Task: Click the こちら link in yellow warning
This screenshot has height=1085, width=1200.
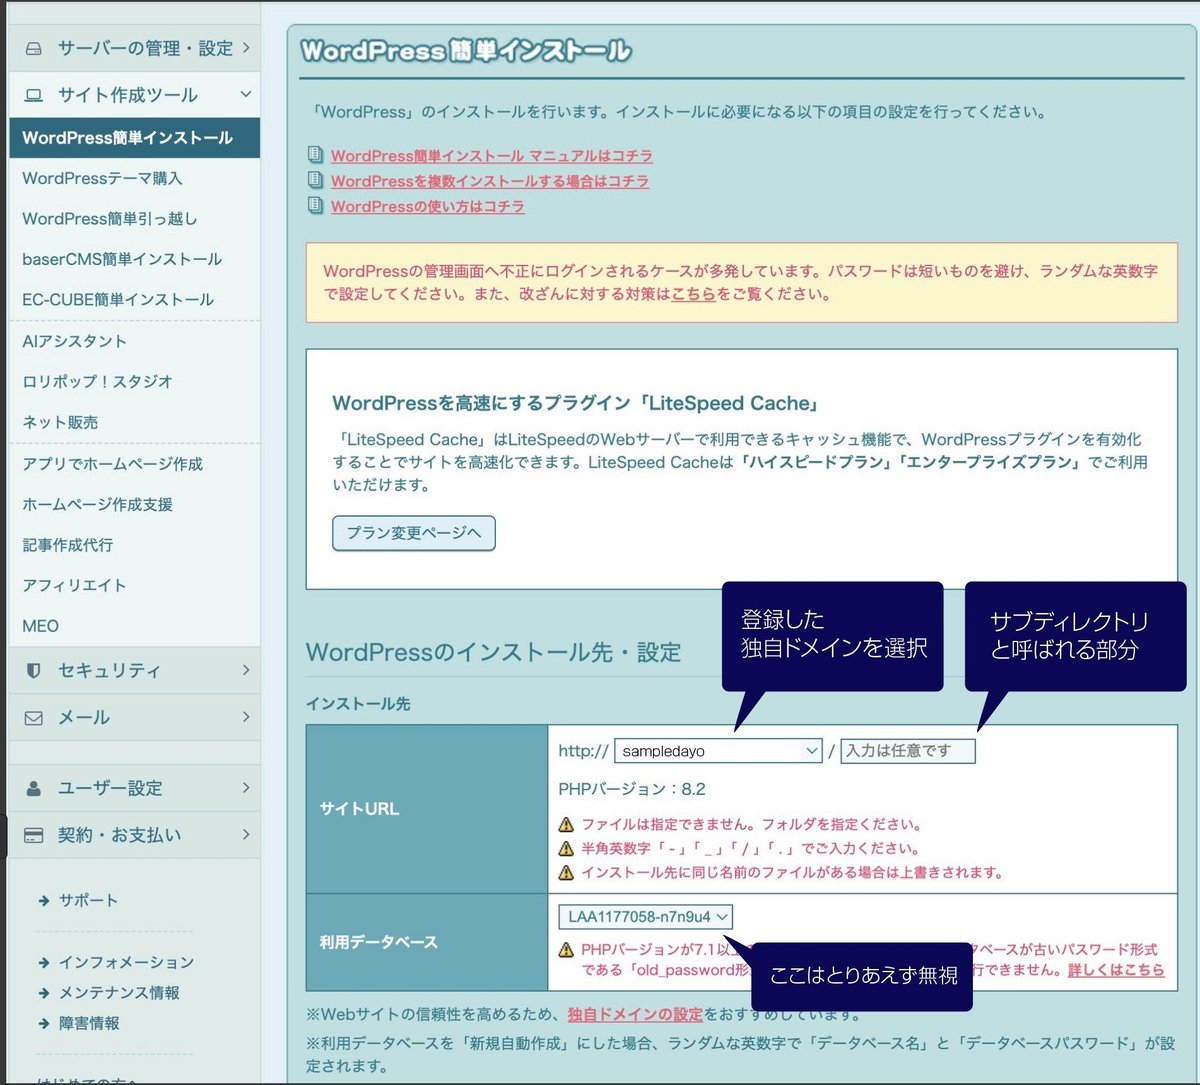Action: pyautogui.click(x=693, y=294)
